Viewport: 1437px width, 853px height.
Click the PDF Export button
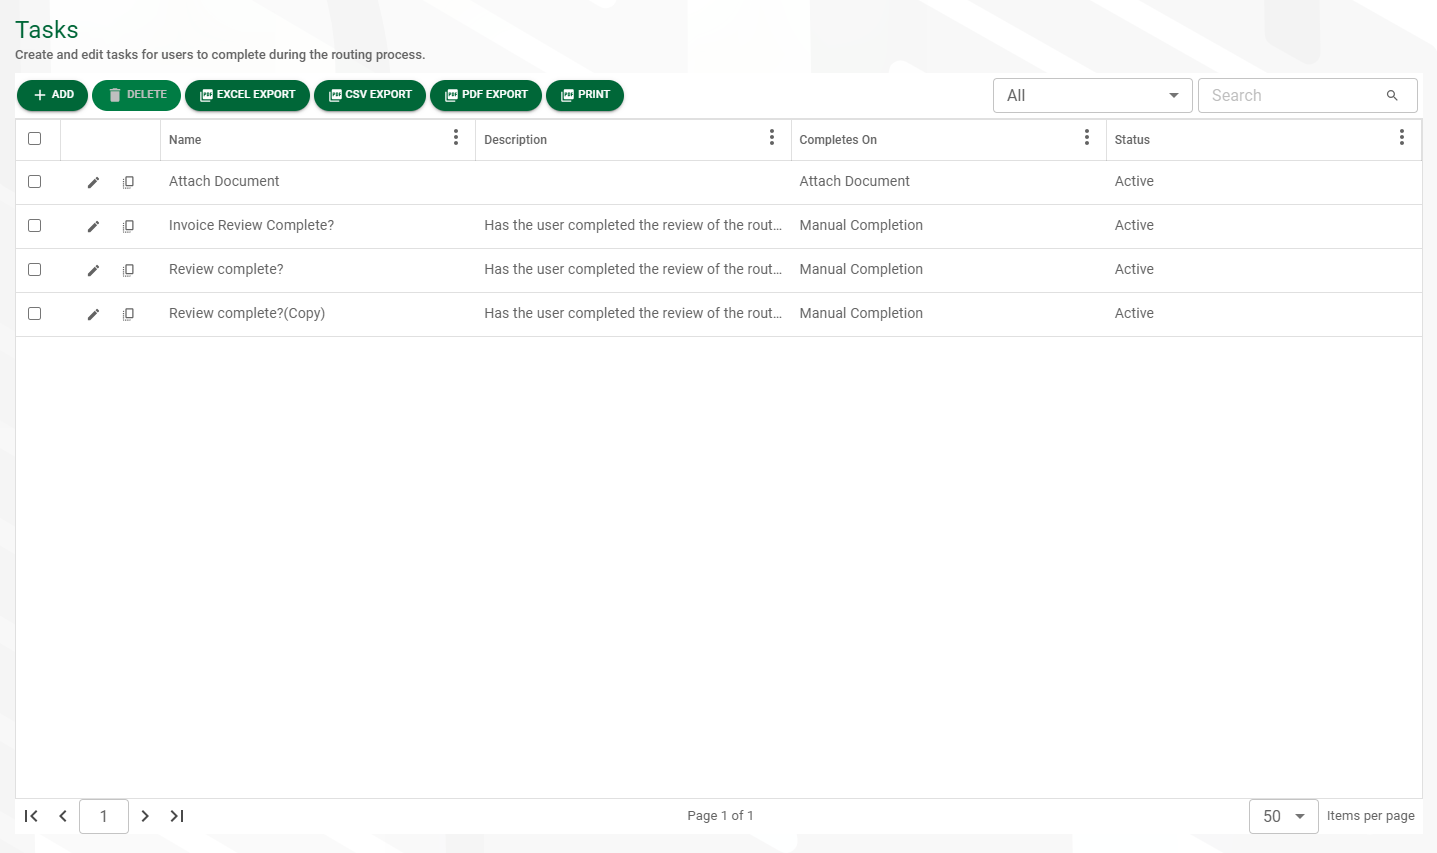point(486,95)
